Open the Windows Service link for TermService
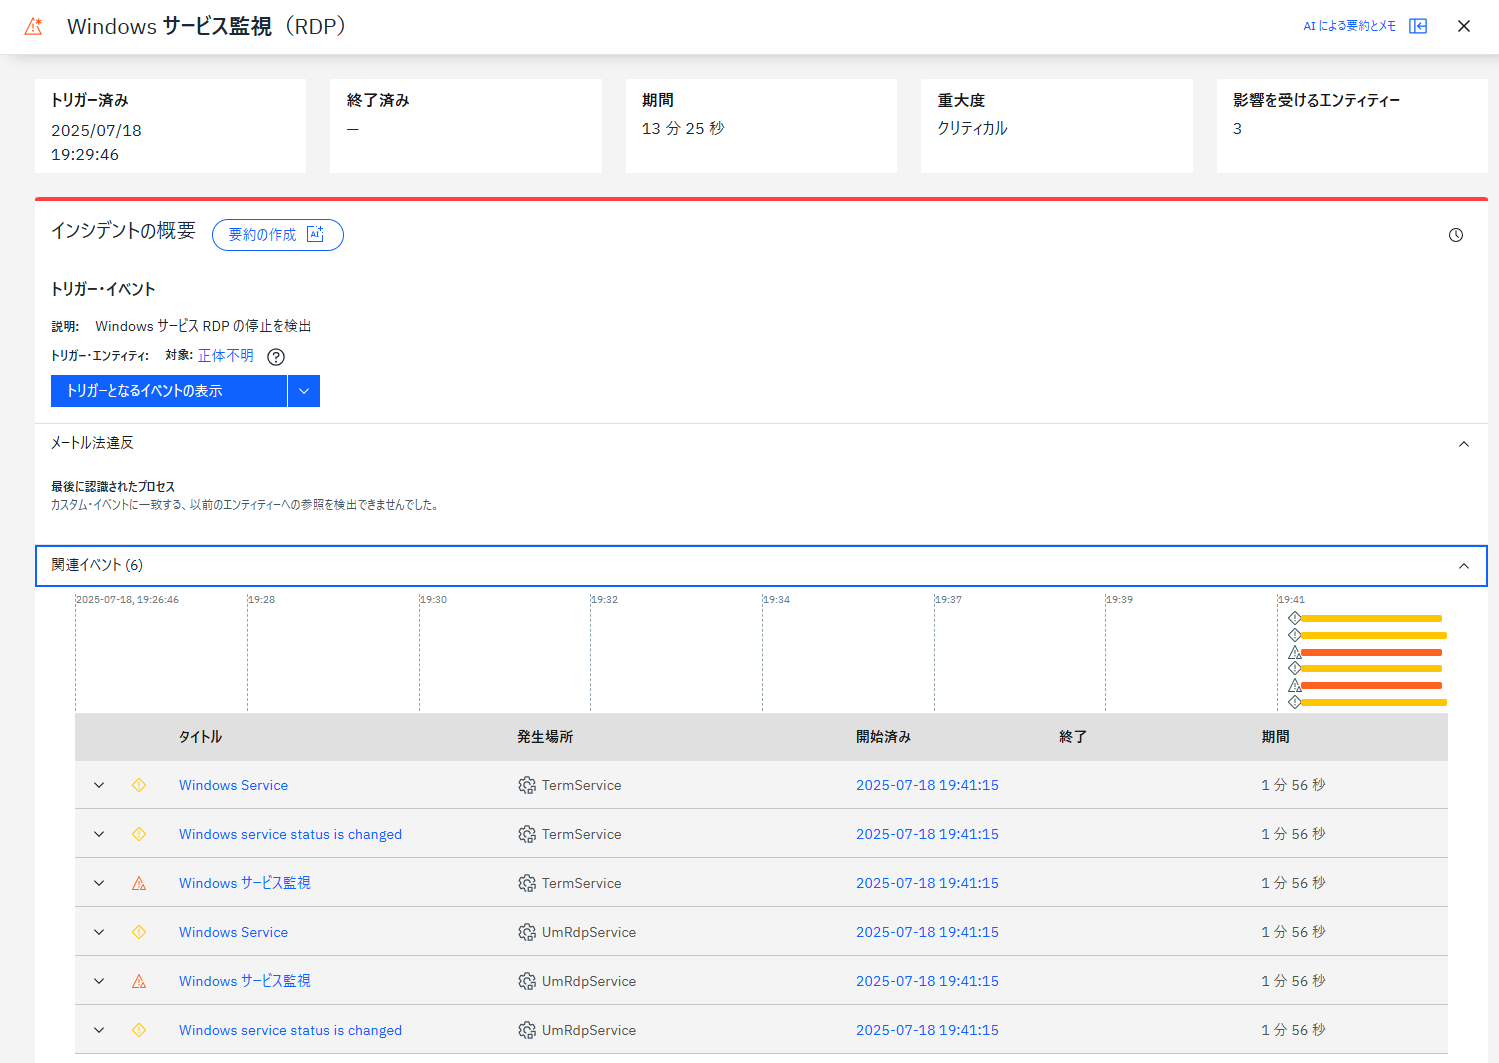 coord(233,785)
